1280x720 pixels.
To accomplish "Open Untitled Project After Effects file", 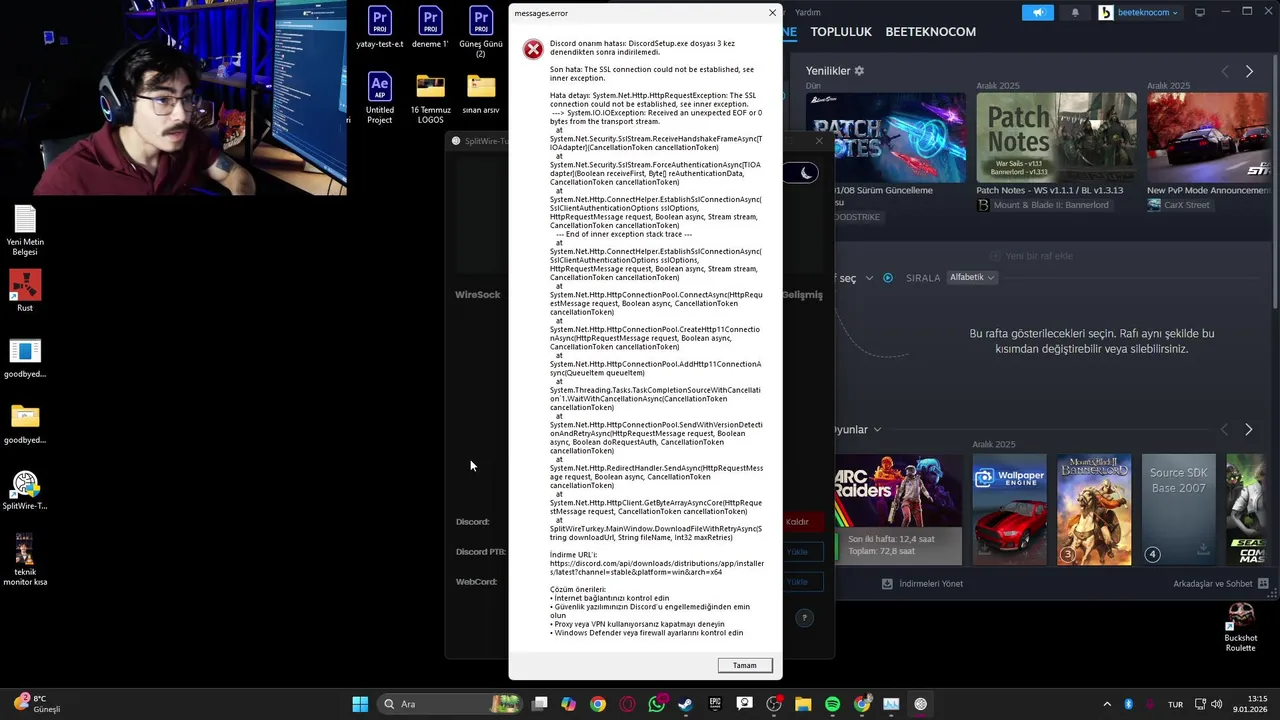I will click(x=379, y=98).
